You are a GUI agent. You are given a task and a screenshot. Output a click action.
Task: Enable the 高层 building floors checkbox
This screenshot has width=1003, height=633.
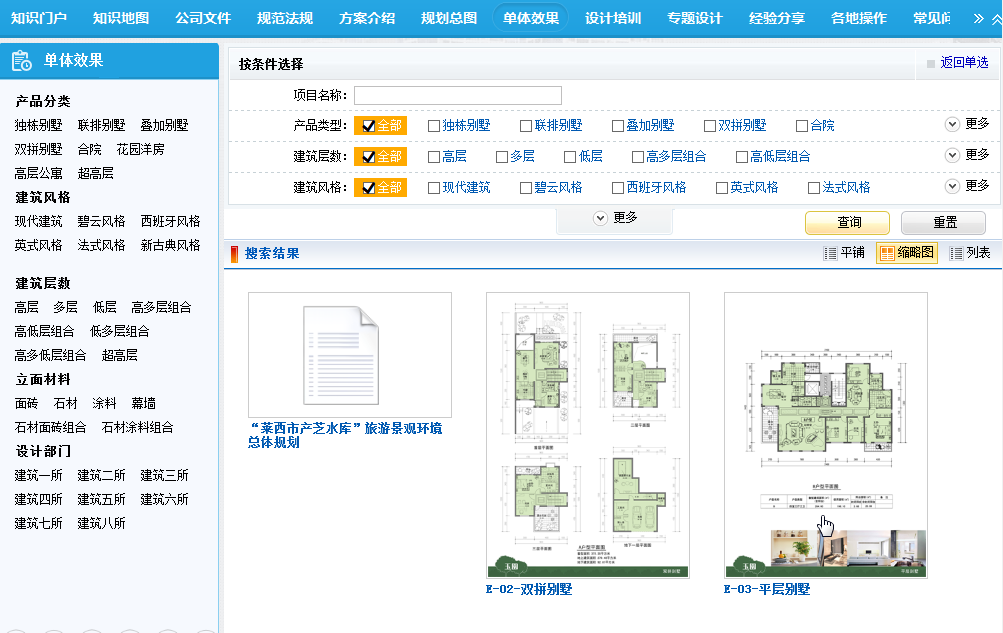pyautogui.click(x=434, y=157)
